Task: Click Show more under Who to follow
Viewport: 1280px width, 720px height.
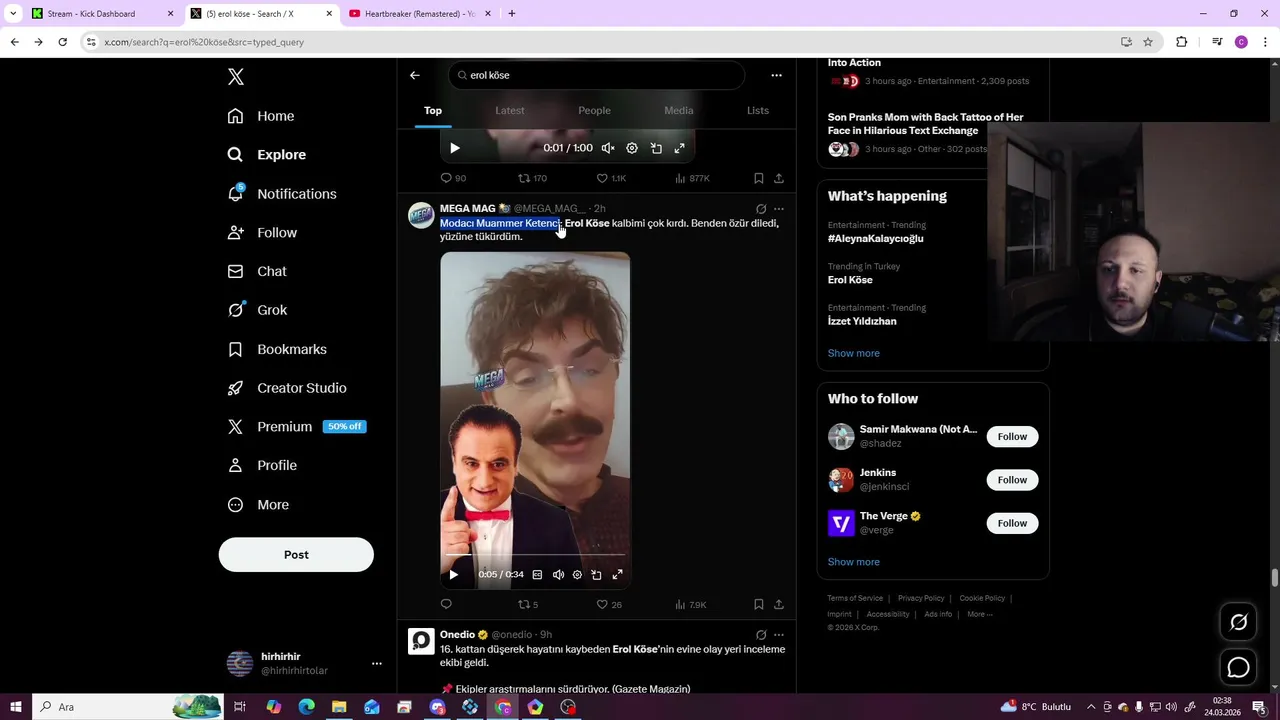Action: [x=854, y=562]
